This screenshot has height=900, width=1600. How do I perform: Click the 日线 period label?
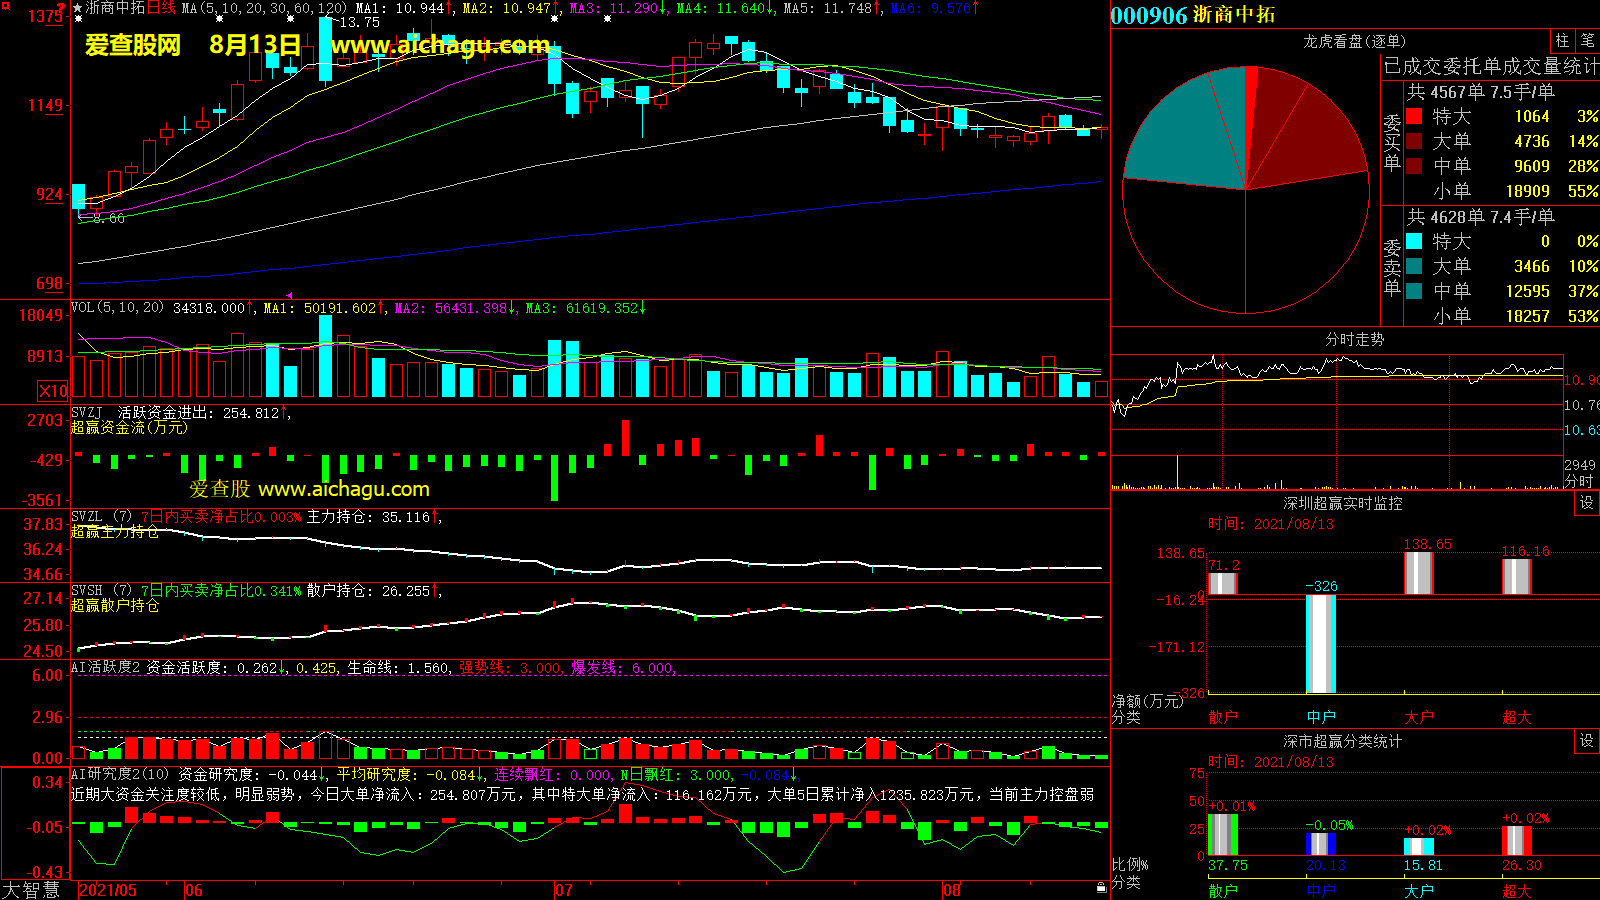coord(161,8)
